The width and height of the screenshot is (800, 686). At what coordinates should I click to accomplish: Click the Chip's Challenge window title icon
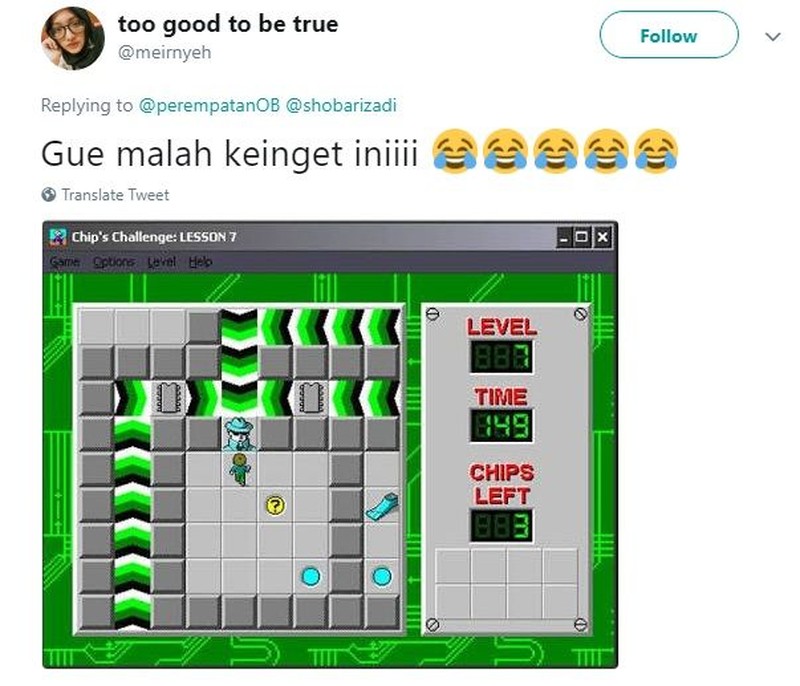pyautogui.click(x=58, y=237)
